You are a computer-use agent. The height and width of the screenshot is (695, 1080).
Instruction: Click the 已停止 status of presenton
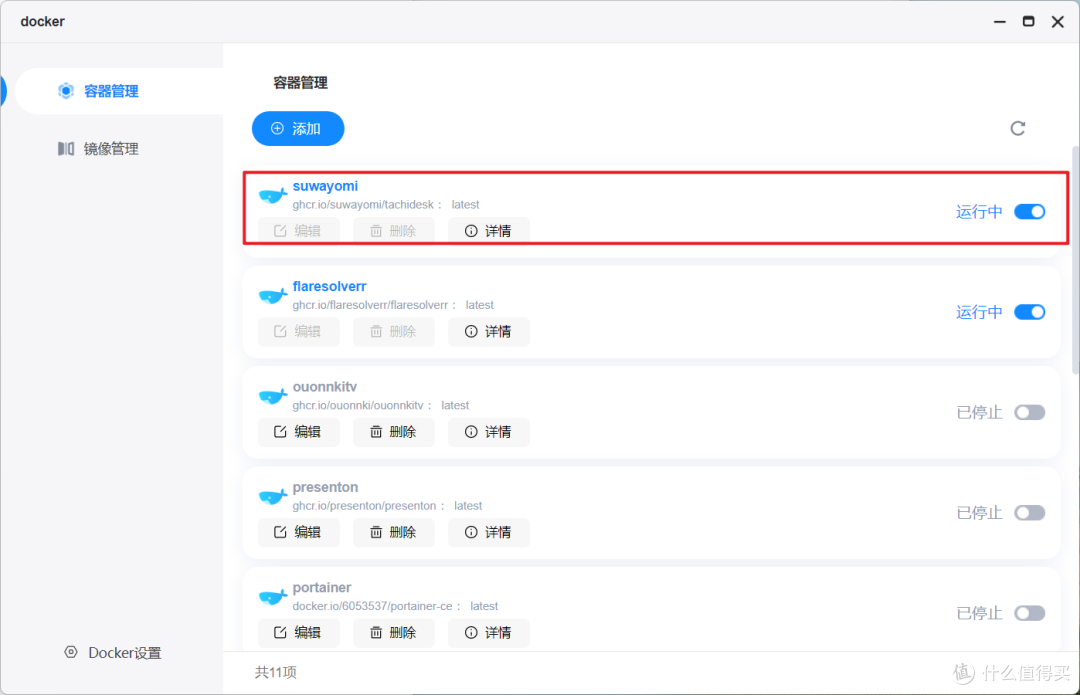tap(979, 512)
